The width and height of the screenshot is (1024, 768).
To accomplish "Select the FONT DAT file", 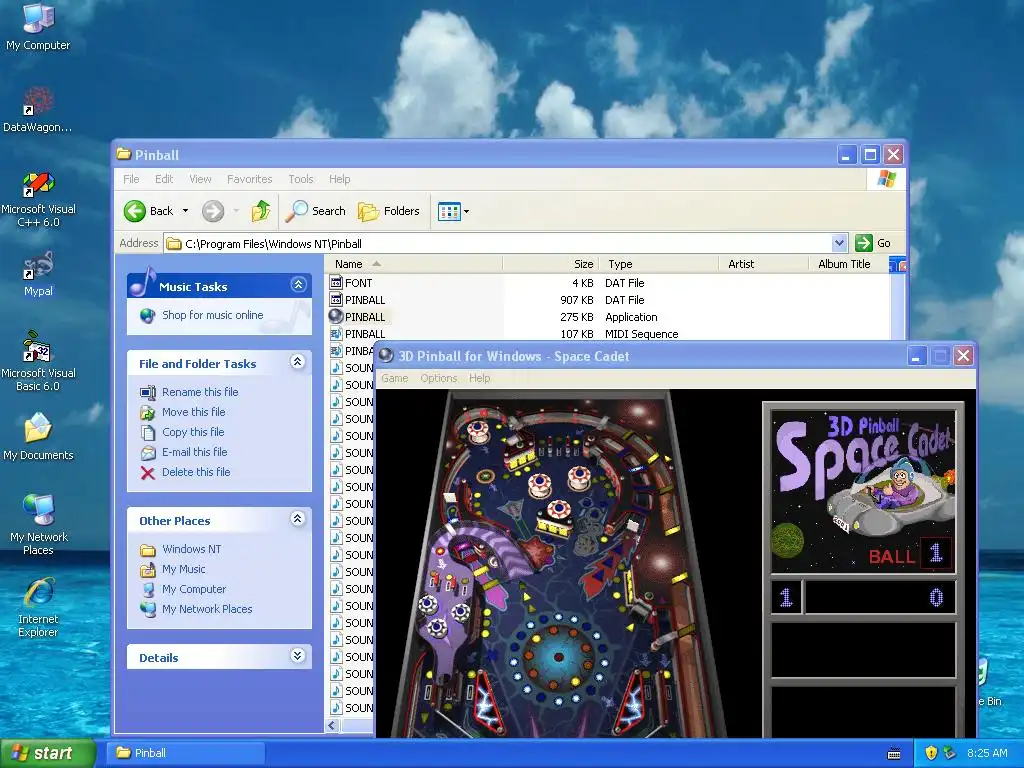I will [x=351, y=283].
